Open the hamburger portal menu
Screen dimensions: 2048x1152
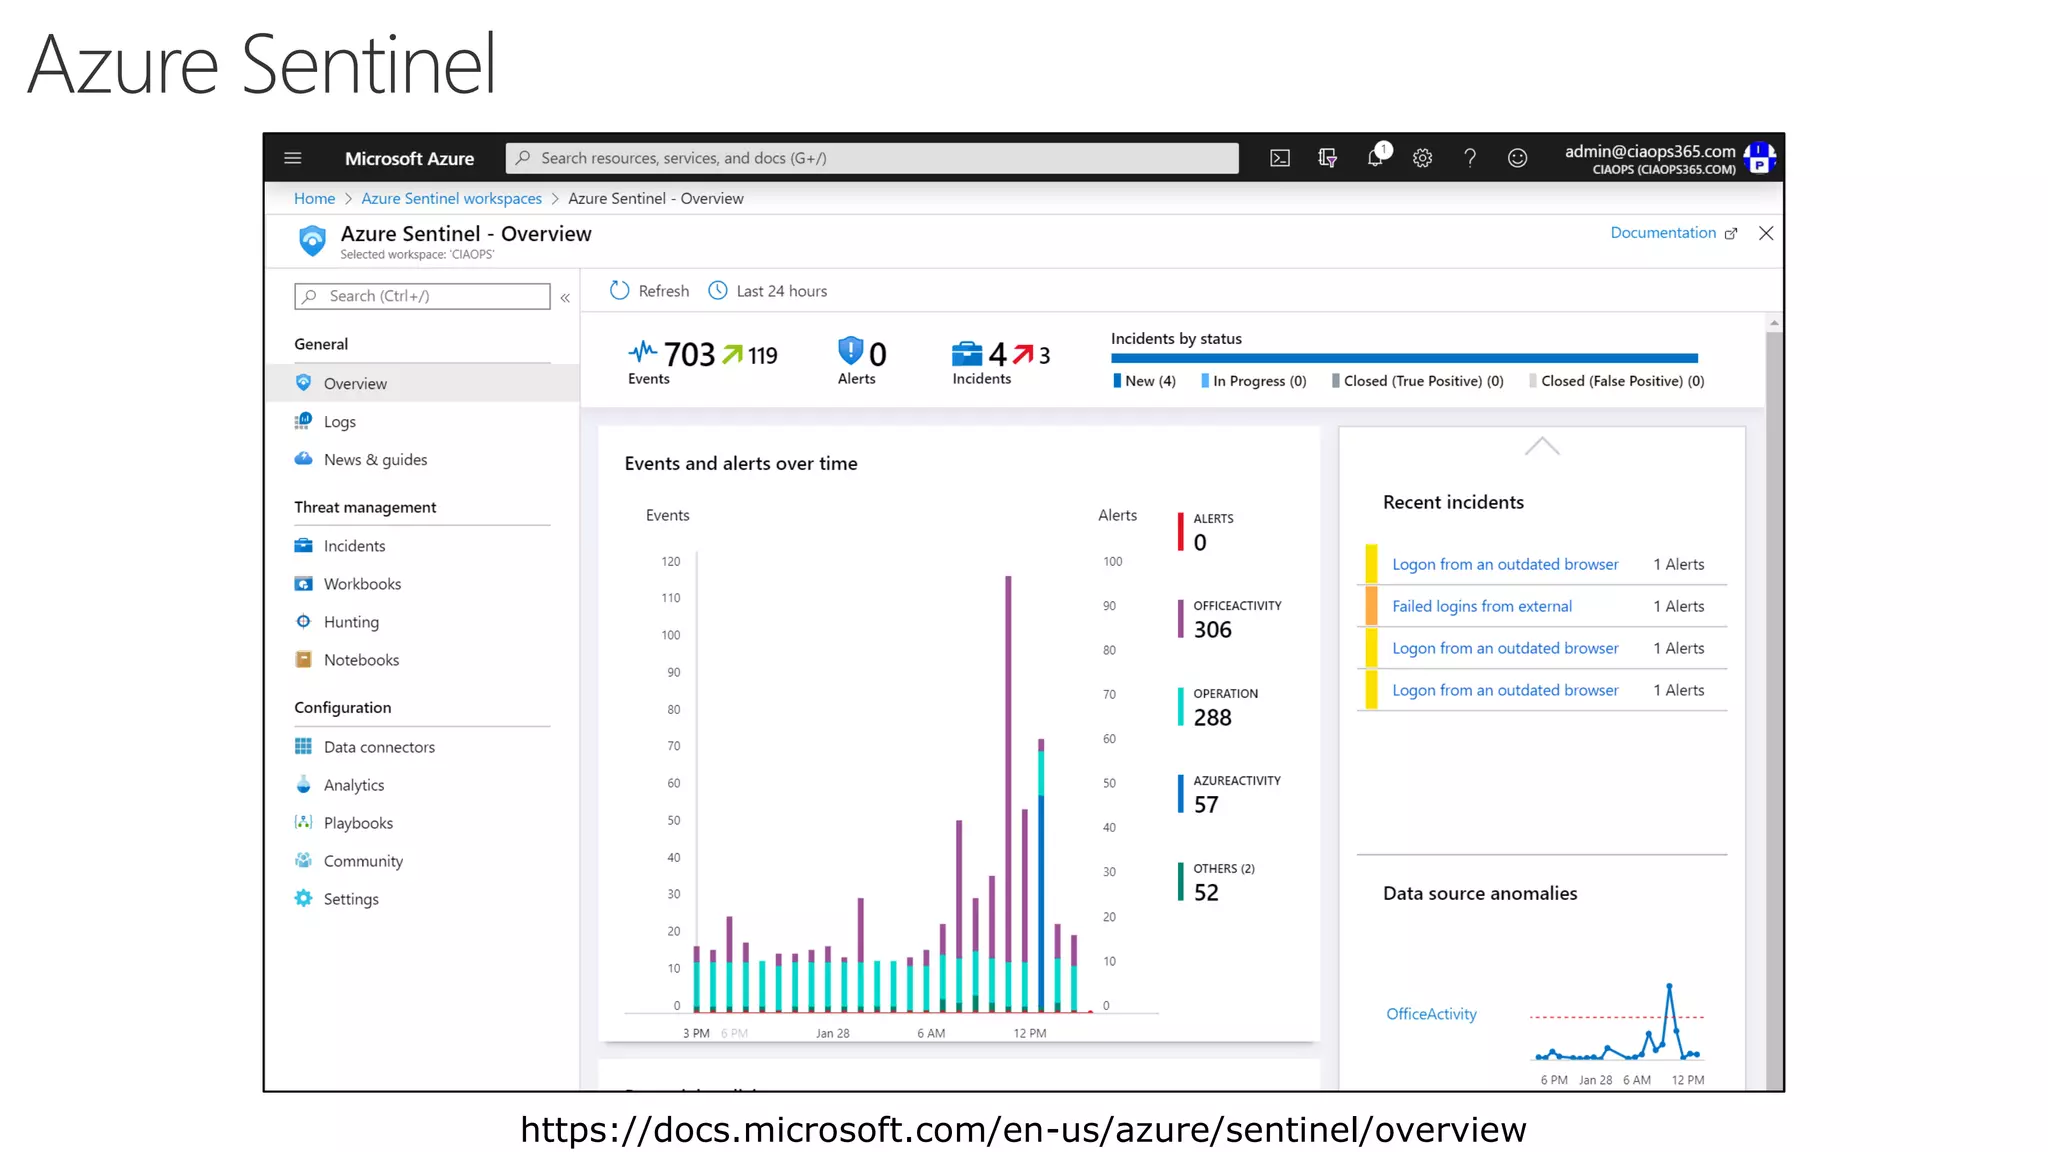point(292,158)
